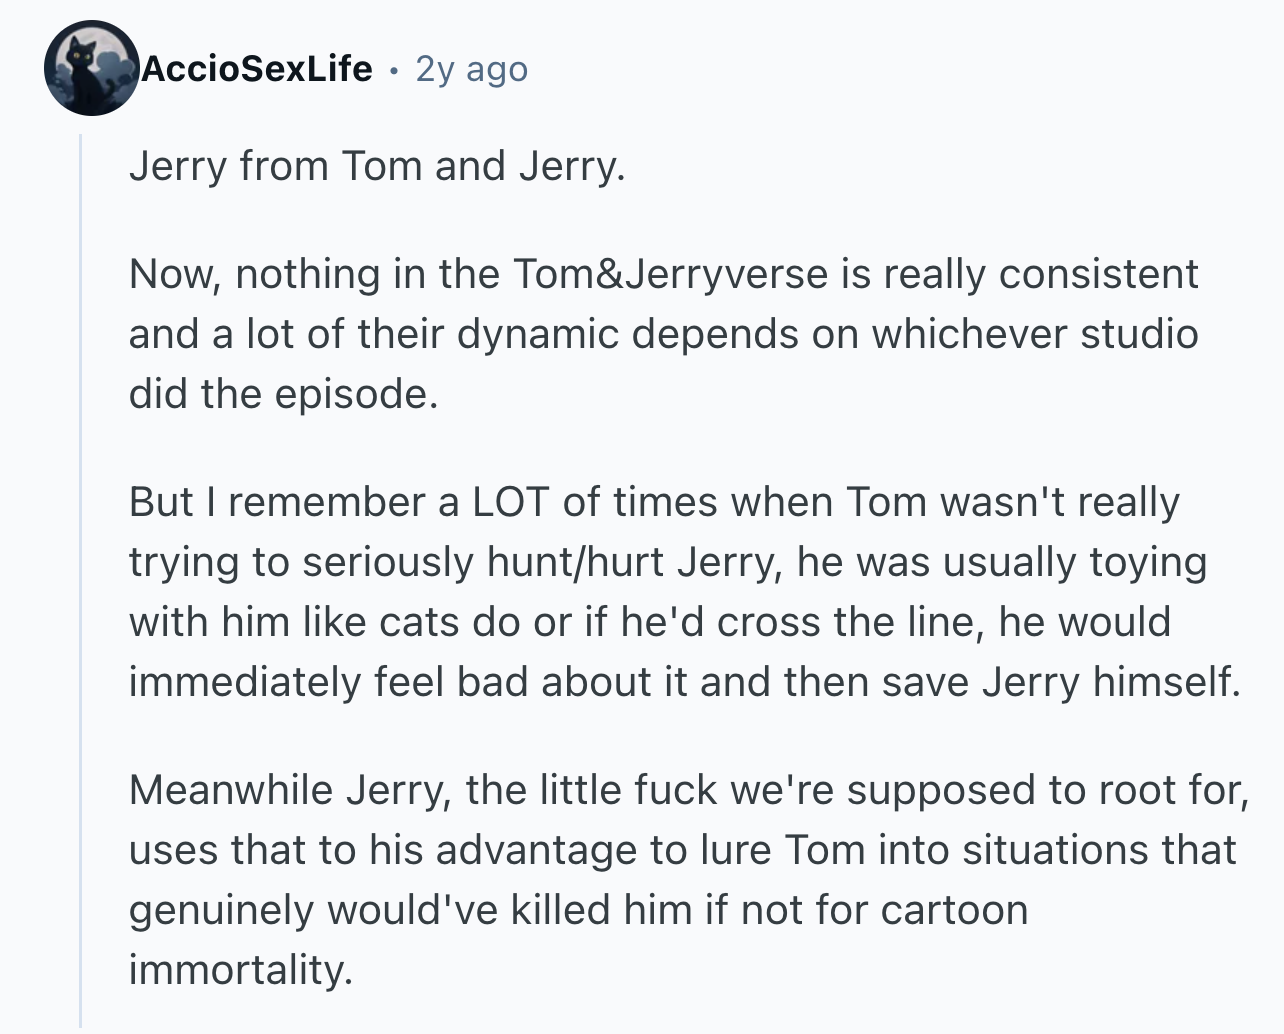The height and width of the screenshot is (1034, 1284).
Task: Open the AccioSexLife username profile link
Action: (257, 69)
